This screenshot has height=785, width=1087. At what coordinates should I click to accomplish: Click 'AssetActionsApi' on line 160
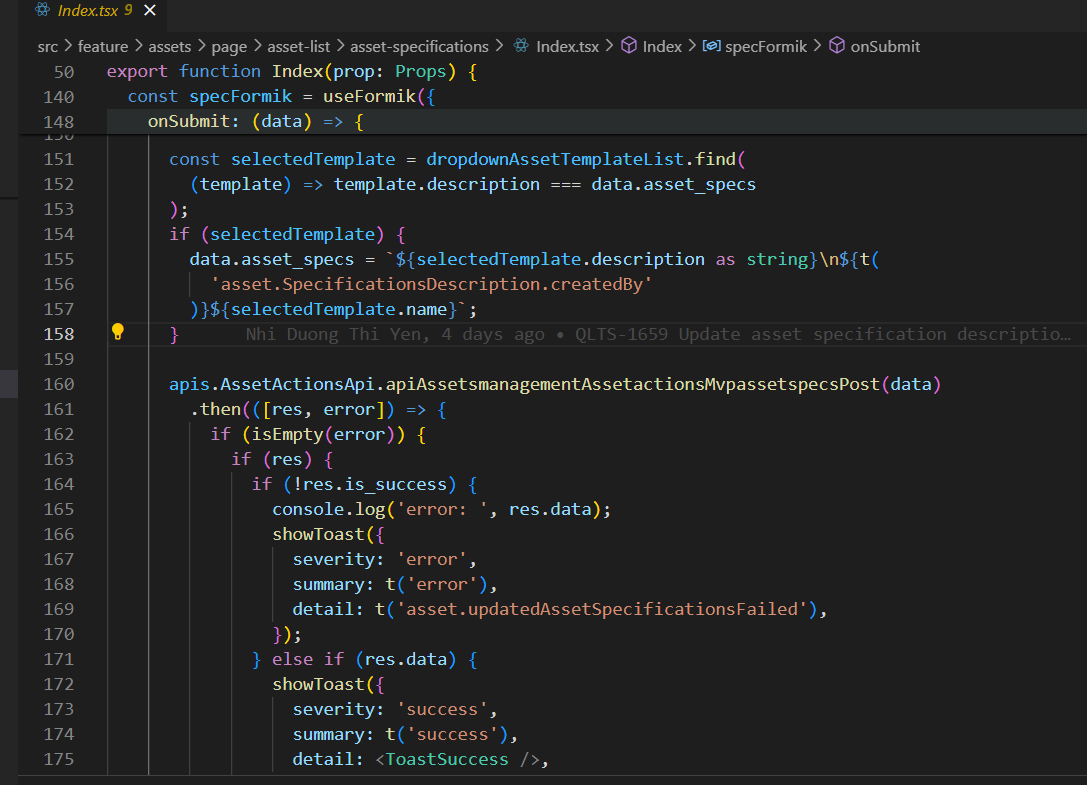coord(297,384)
